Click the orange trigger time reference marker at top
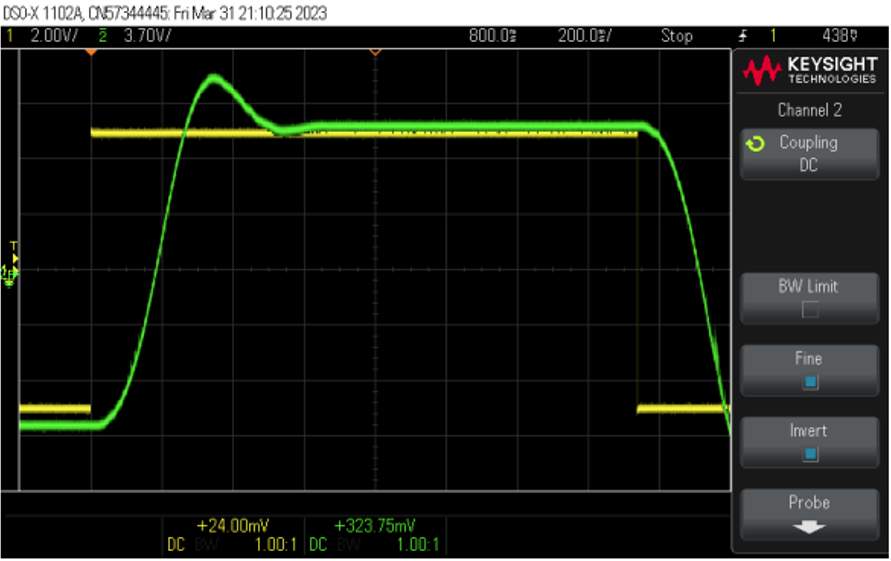 coord(91,51)
